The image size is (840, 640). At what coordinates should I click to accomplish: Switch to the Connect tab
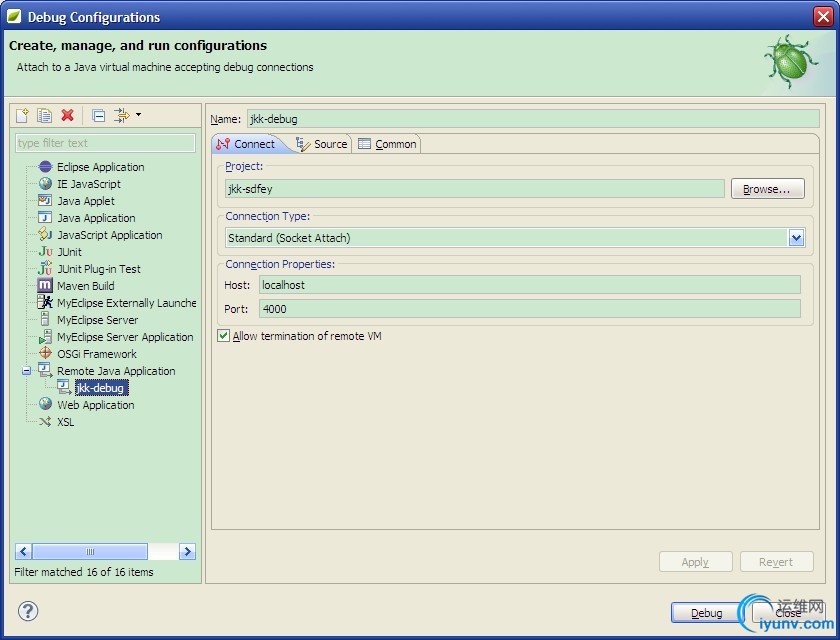[x=246, y=144]
